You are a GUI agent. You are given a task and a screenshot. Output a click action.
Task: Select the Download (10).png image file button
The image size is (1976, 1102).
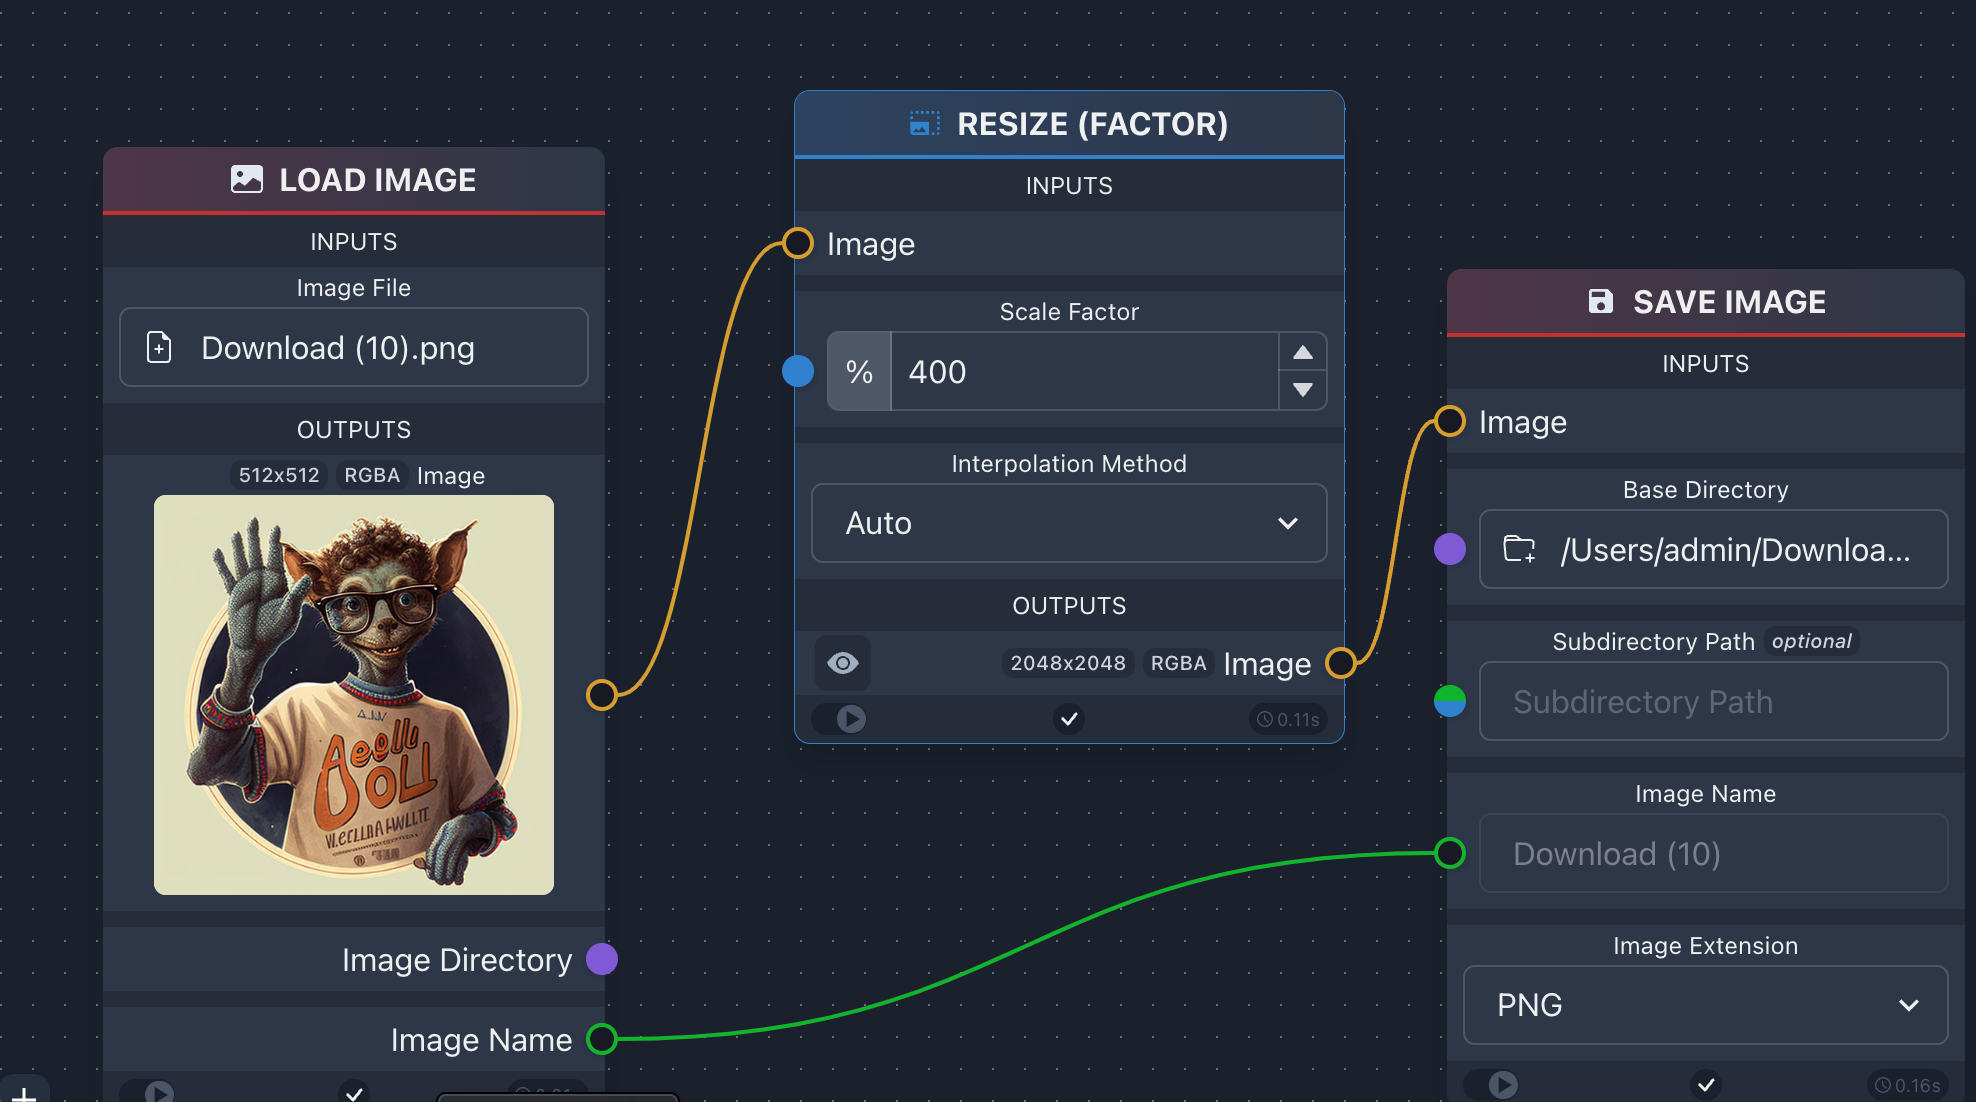[354, 348]
